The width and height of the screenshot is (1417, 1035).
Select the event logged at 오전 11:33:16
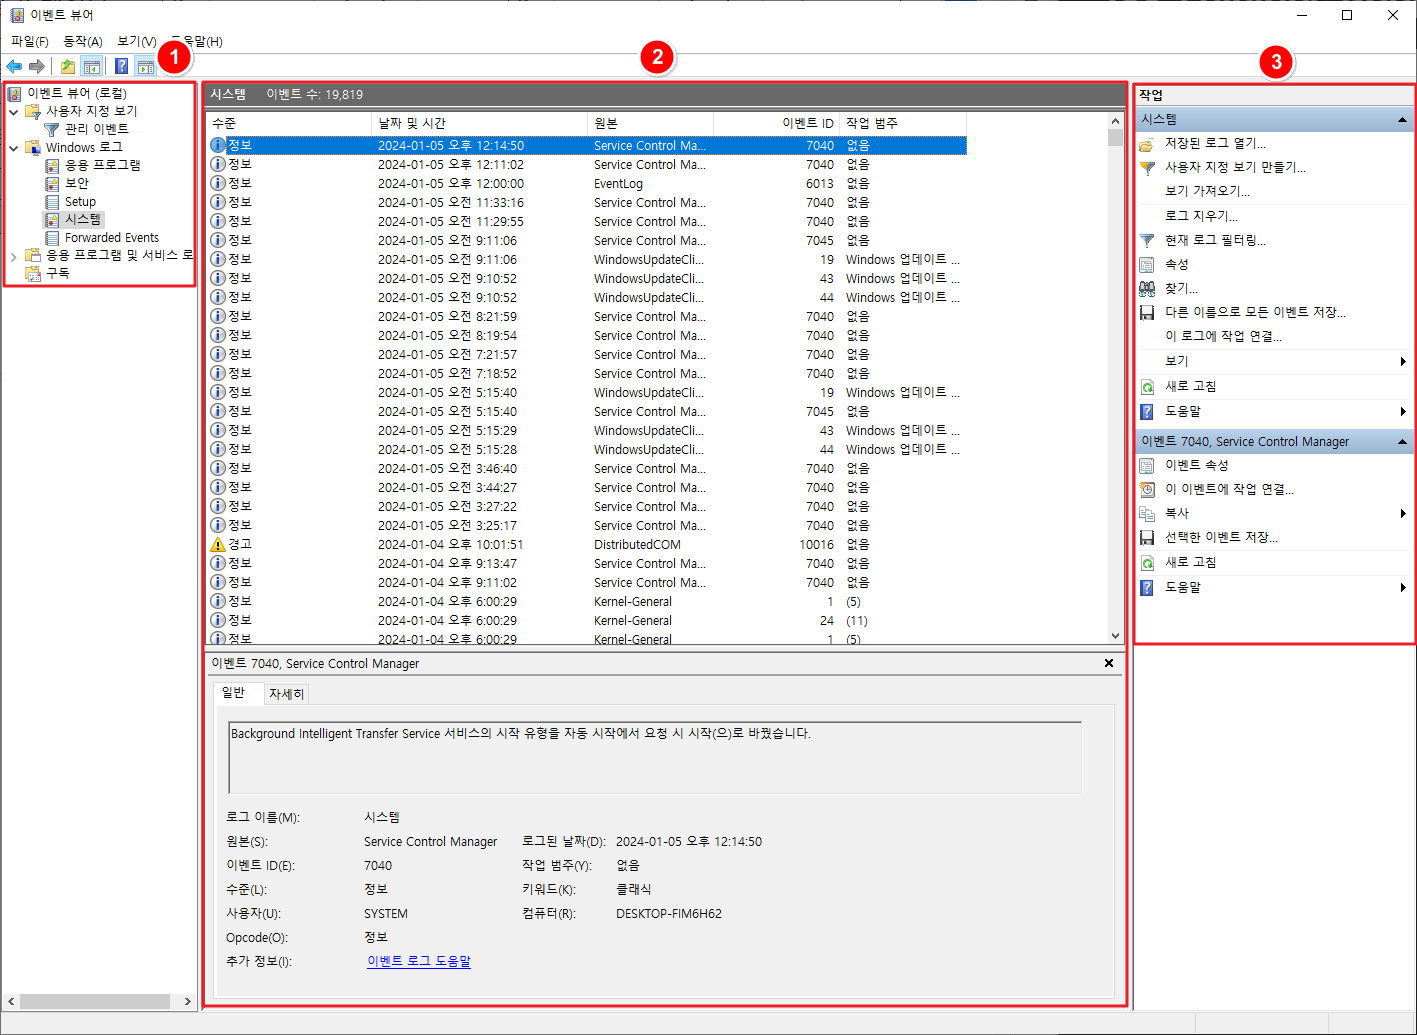tap(586, 202)
